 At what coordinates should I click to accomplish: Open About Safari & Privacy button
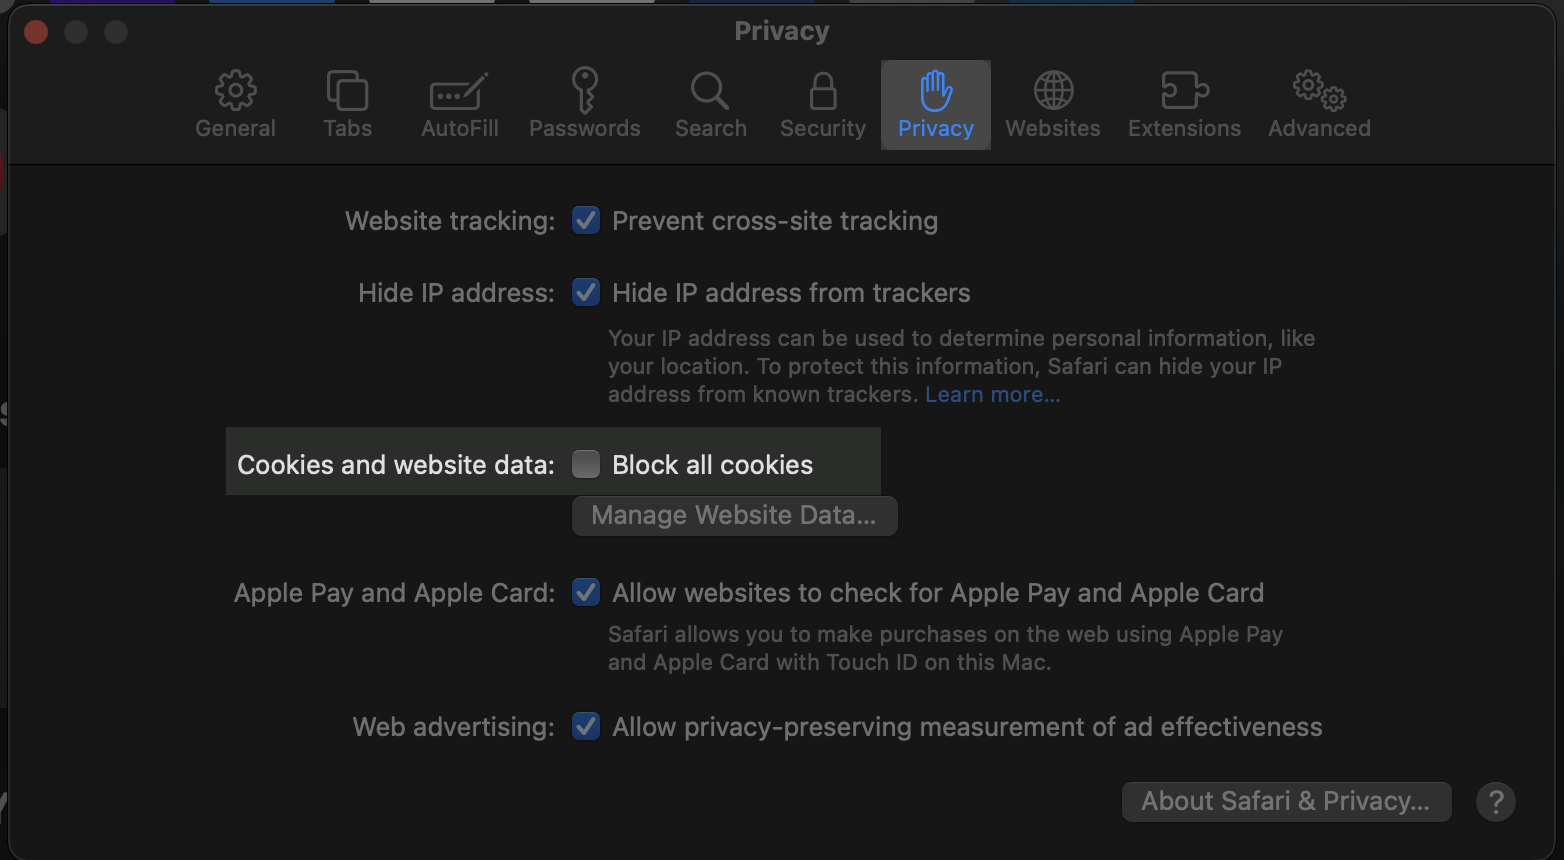click(x=1286, y=802)
